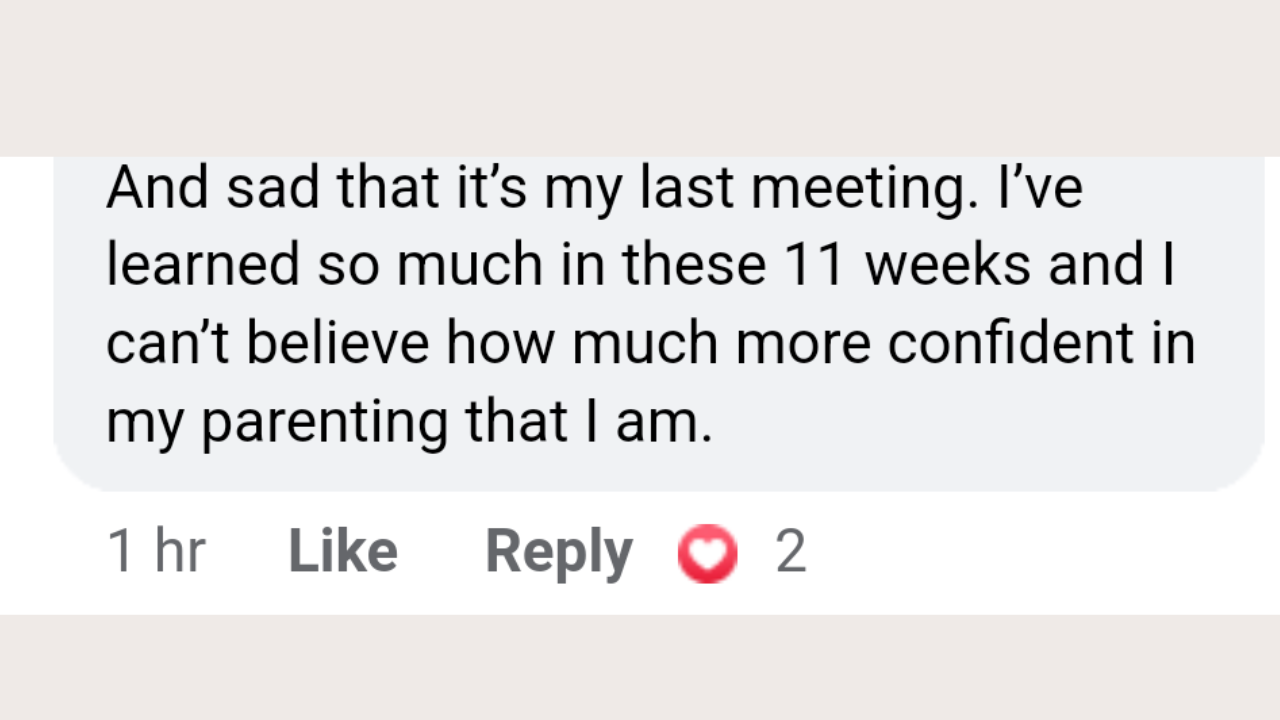Click the words "weeks and I"
Image resolution: width=1280 pixels, height=720 pixels.
[x=1018, y=265]
